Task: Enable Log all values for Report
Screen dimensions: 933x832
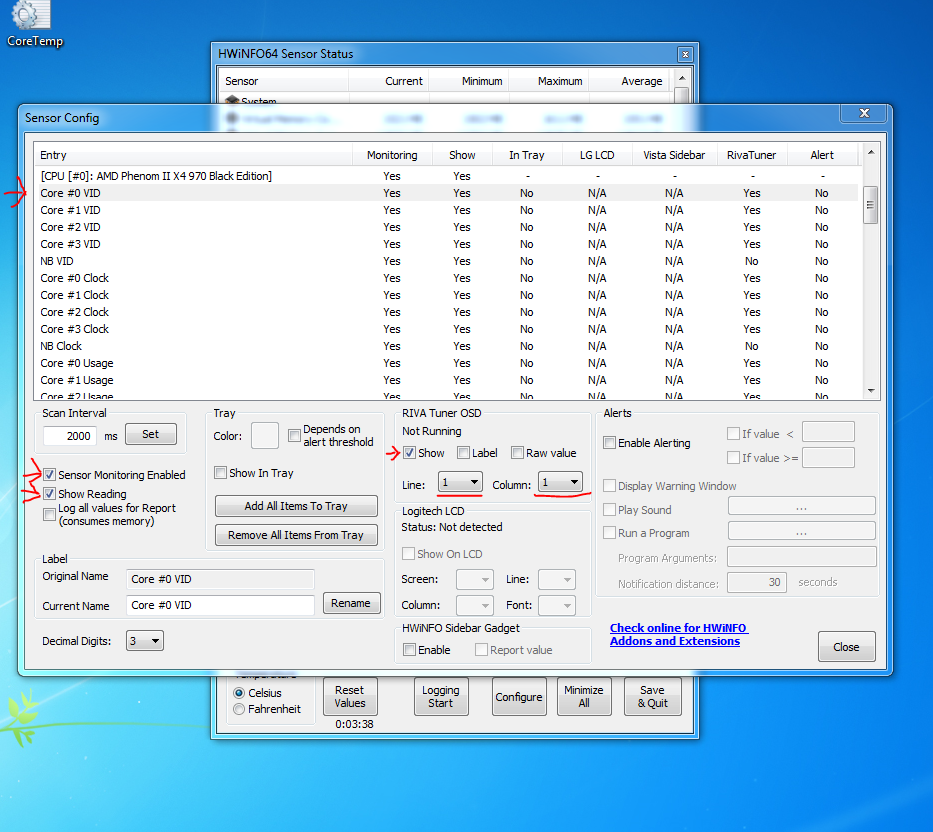Action: tap(49, 514)
